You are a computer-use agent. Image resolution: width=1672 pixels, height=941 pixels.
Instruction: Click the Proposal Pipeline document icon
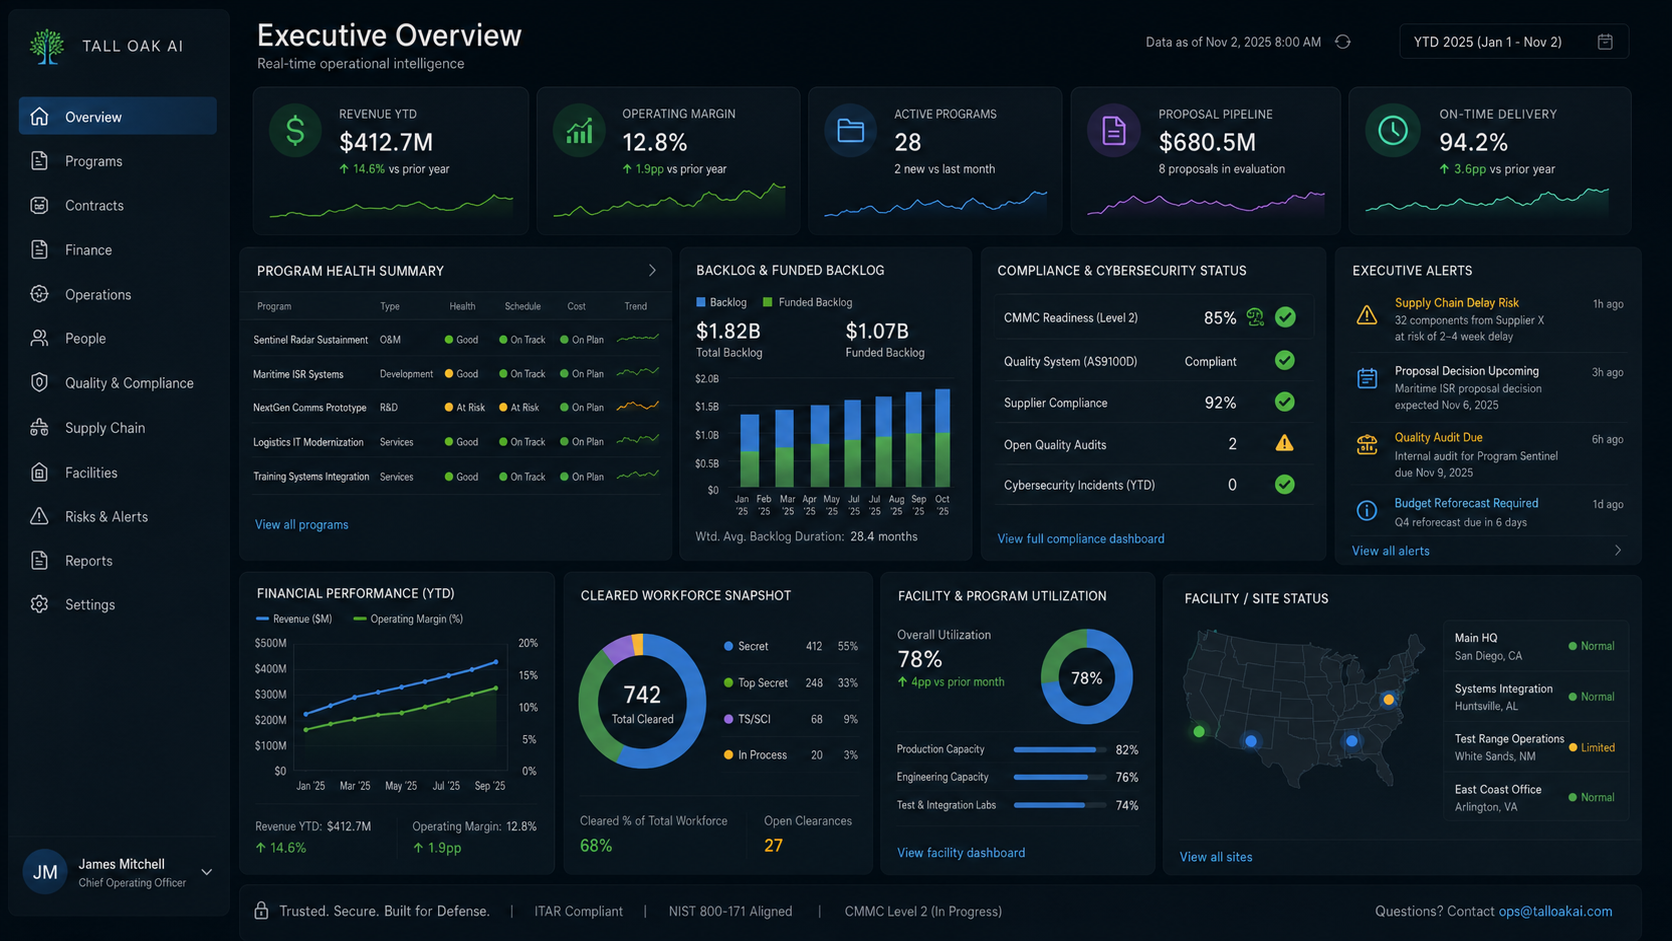(1114, 131)
